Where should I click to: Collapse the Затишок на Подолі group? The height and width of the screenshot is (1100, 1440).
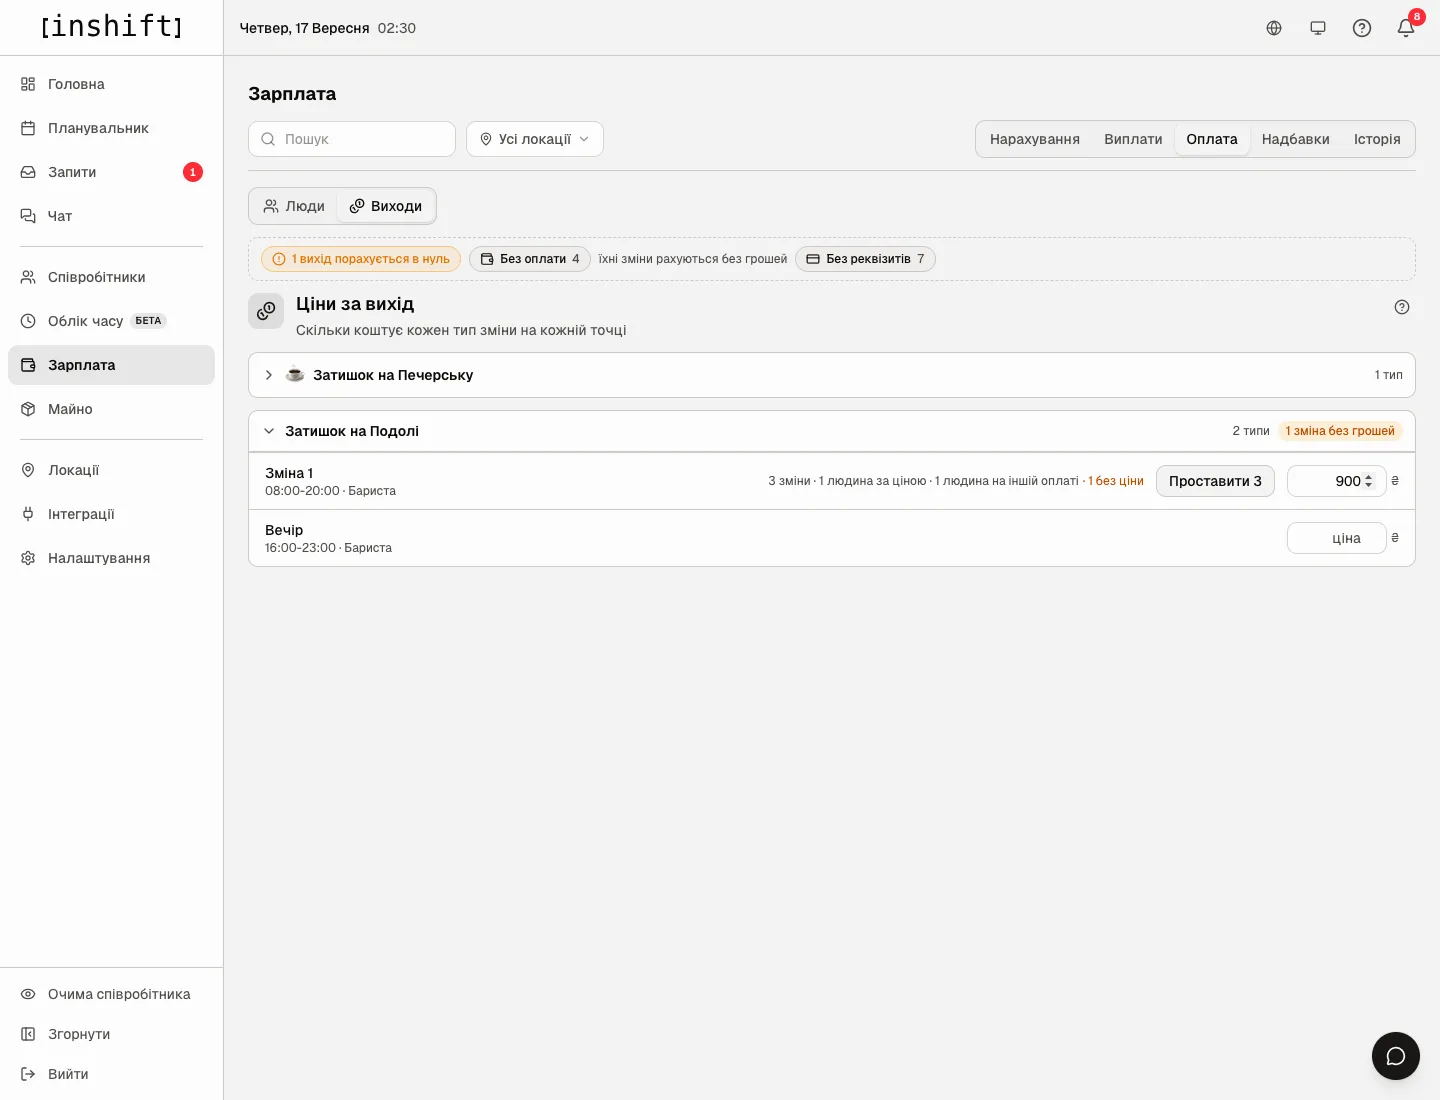point(832,431)
